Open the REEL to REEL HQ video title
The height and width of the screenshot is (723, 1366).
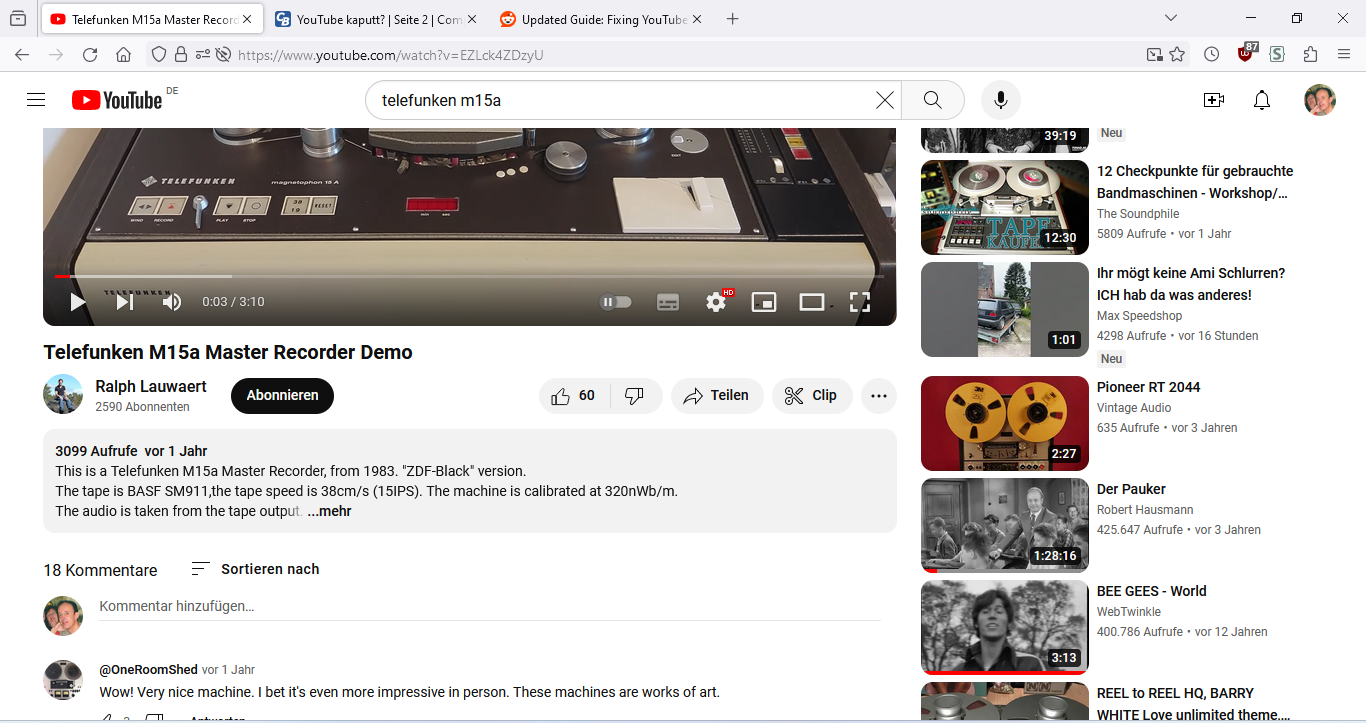click(1193, 704)
